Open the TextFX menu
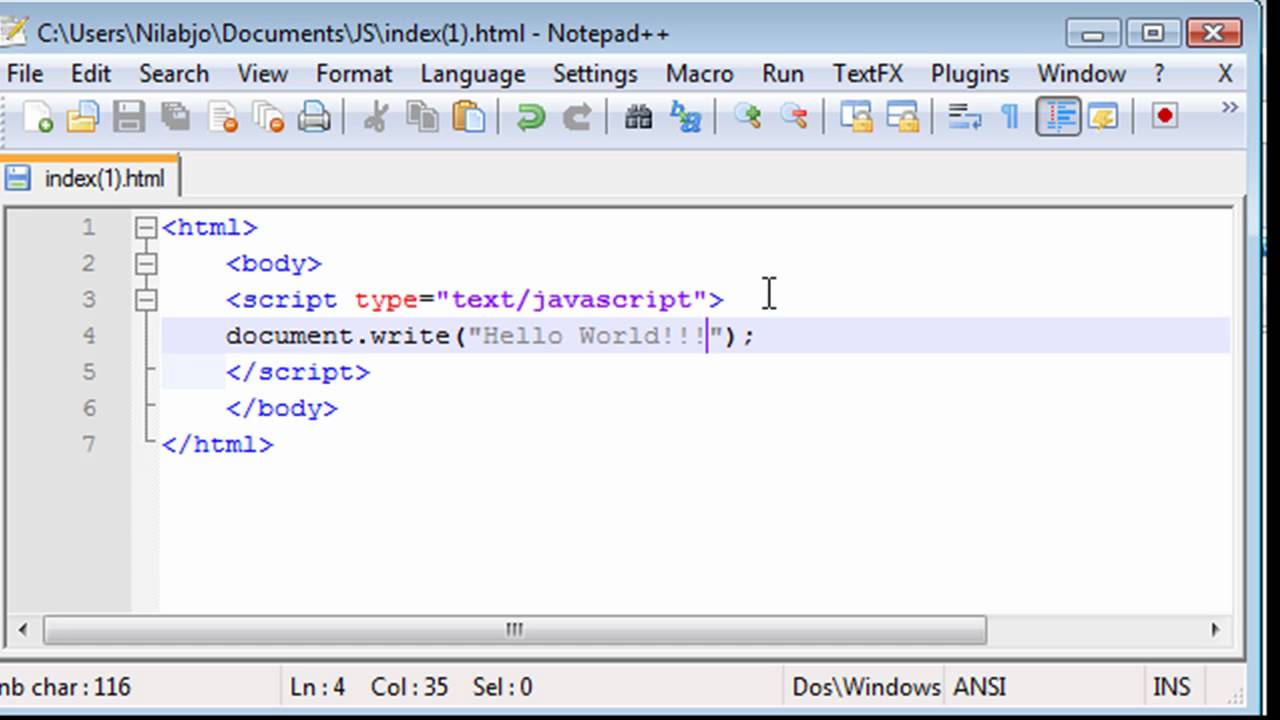The width and height of the screenshot is (1280, 720). pyautogui.click(x=868, y=74)
